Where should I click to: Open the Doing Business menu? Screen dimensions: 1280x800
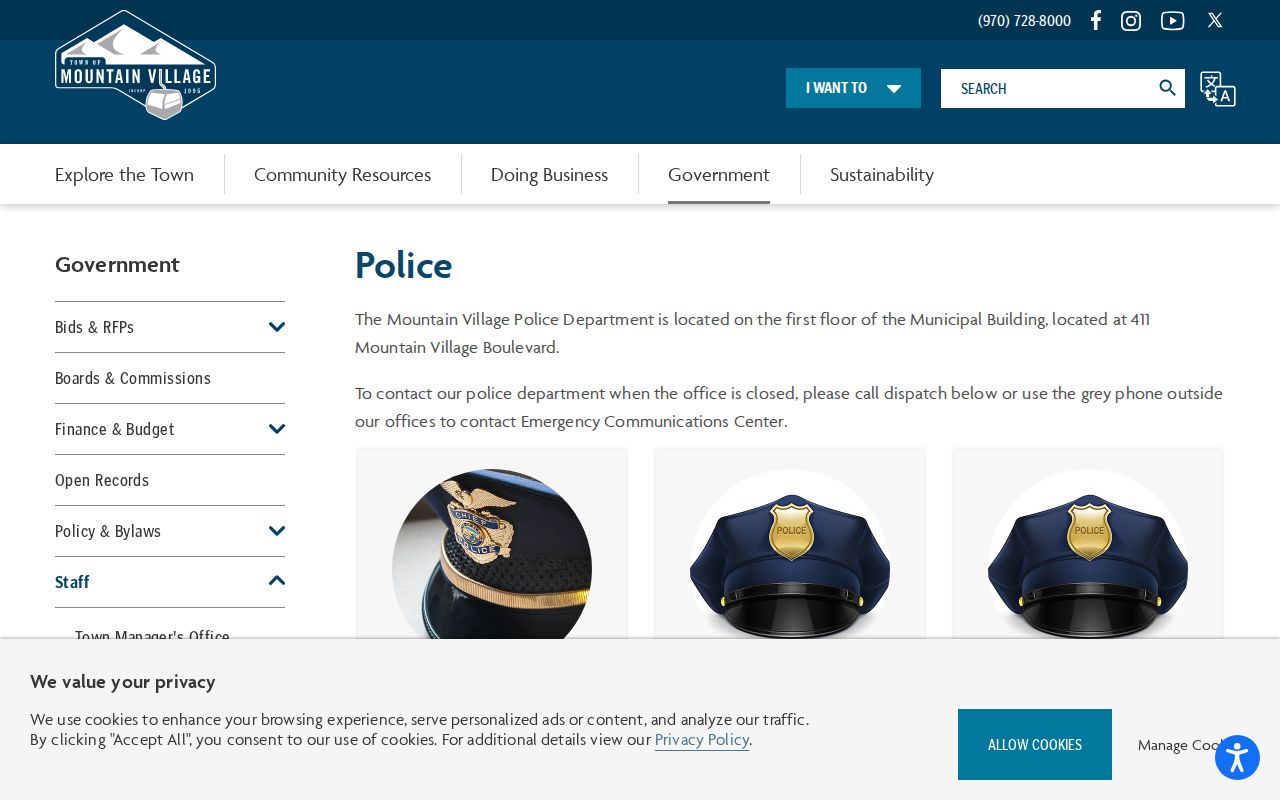point(549,174)
